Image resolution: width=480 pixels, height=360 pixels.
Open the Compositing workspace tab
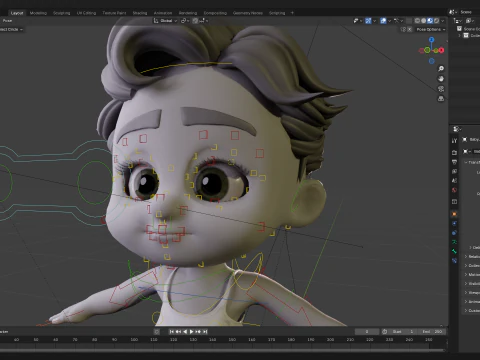[215, 13]
